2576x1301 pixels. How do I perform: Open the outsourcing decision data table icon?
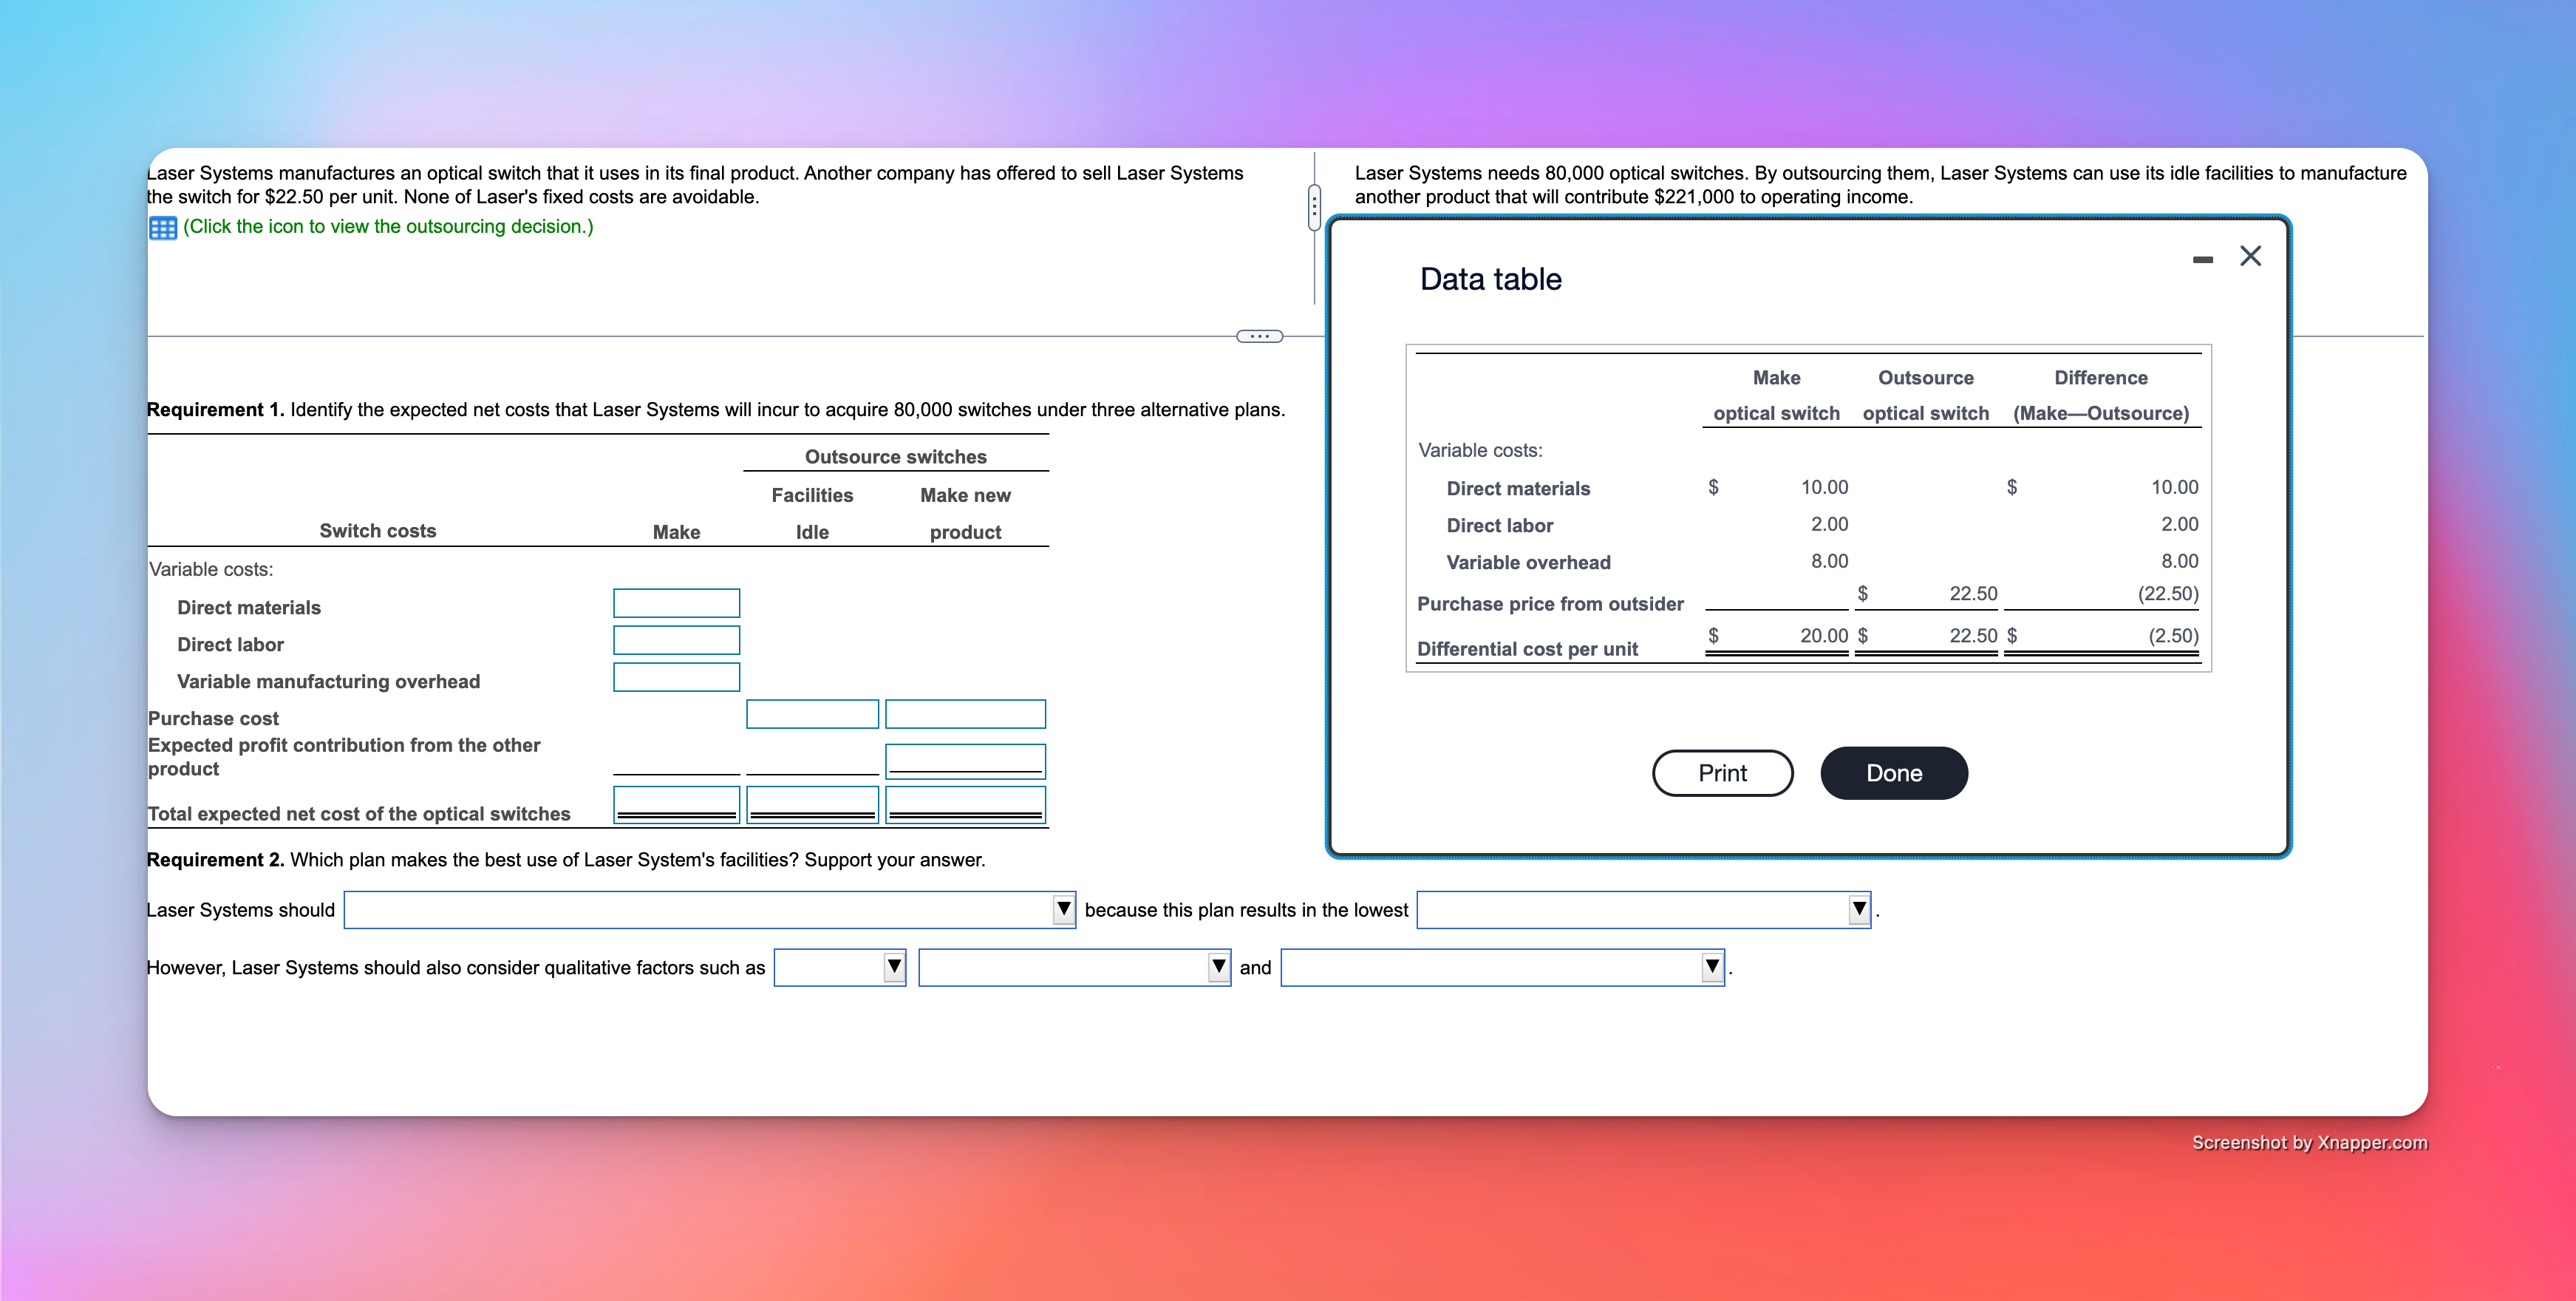(163, 228)
